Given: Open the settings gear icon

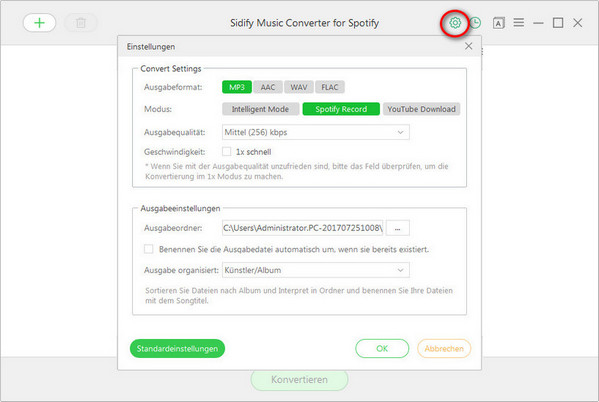Looking at the screenshot, I should [x=455, y=23].
